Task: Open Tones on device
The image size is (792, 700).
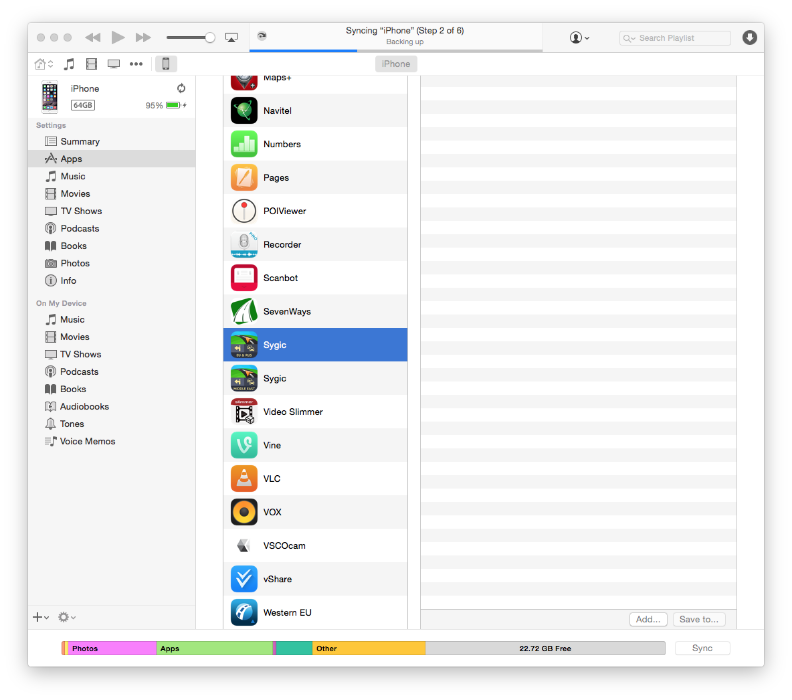Action: [x=112, y=424]
